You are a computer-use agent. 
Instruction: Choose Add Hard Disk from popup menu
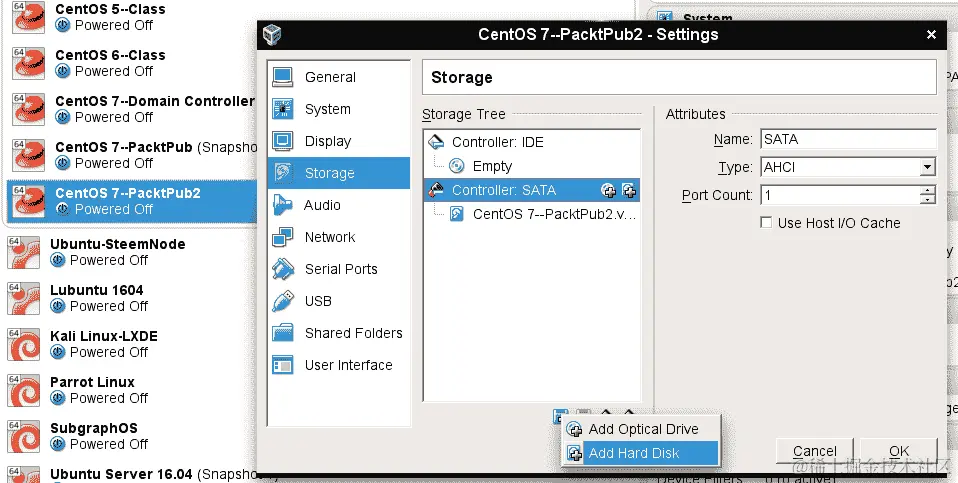tap(640, 453)
